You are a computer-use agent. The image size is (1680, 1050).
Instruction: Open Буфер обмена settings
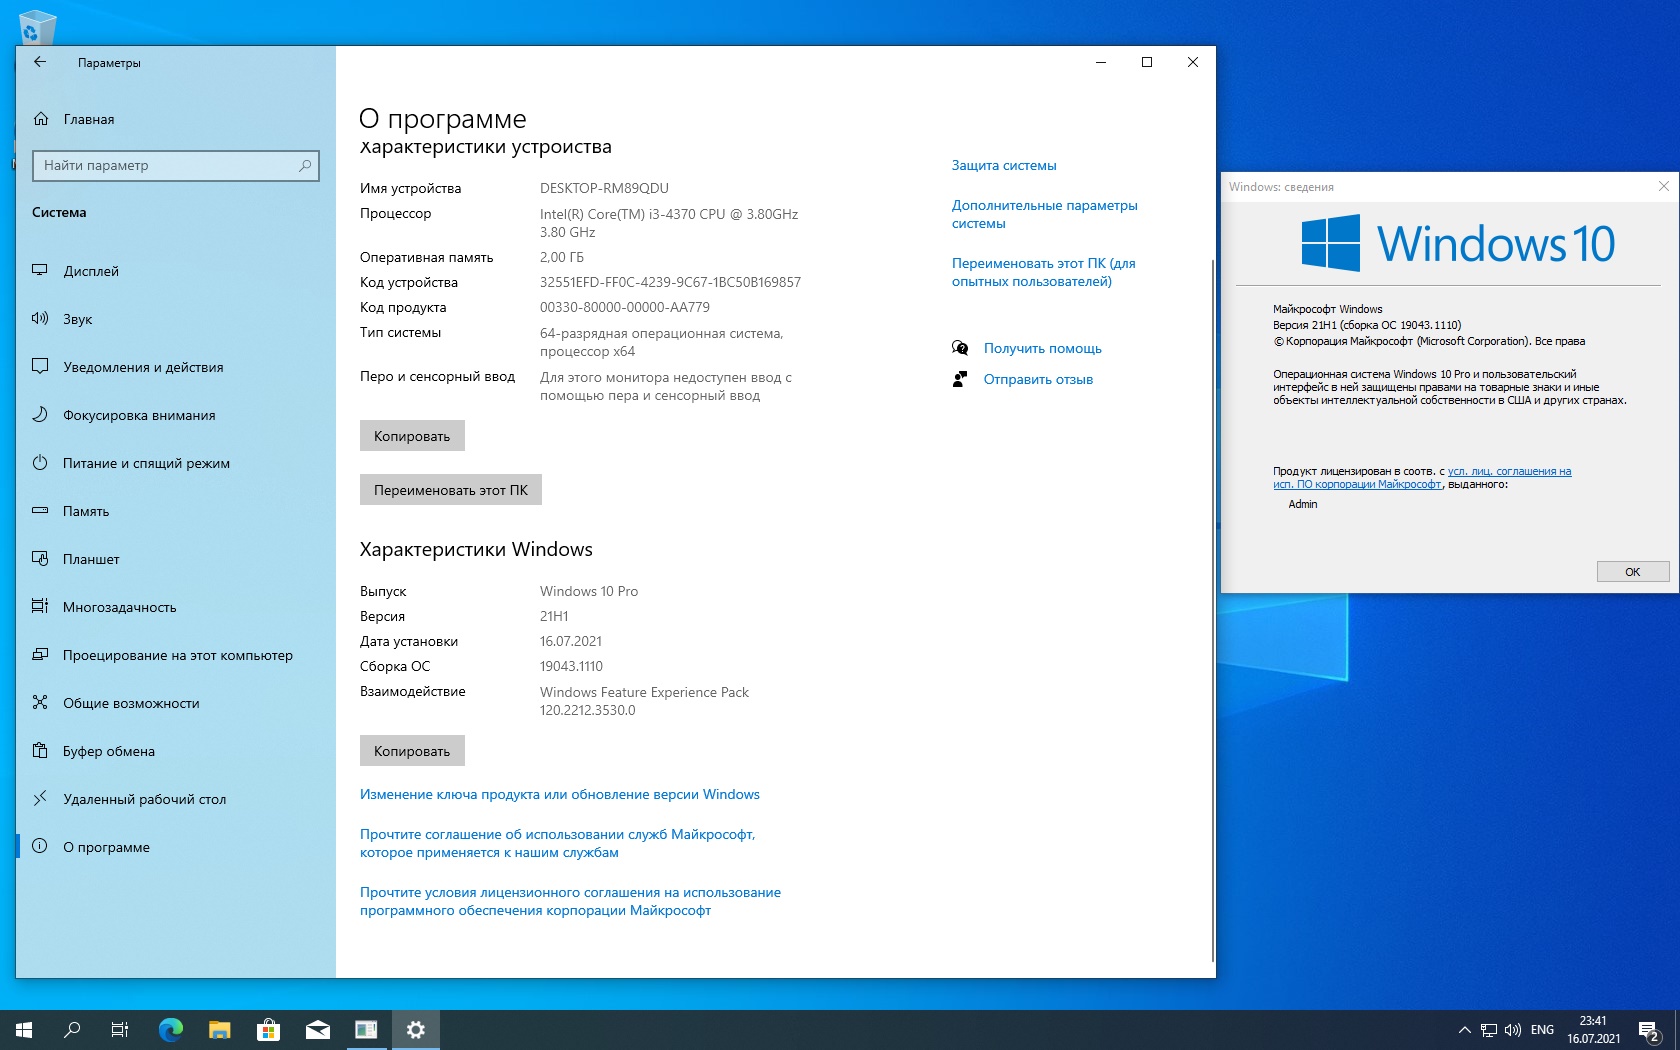(x=176, y=751)
